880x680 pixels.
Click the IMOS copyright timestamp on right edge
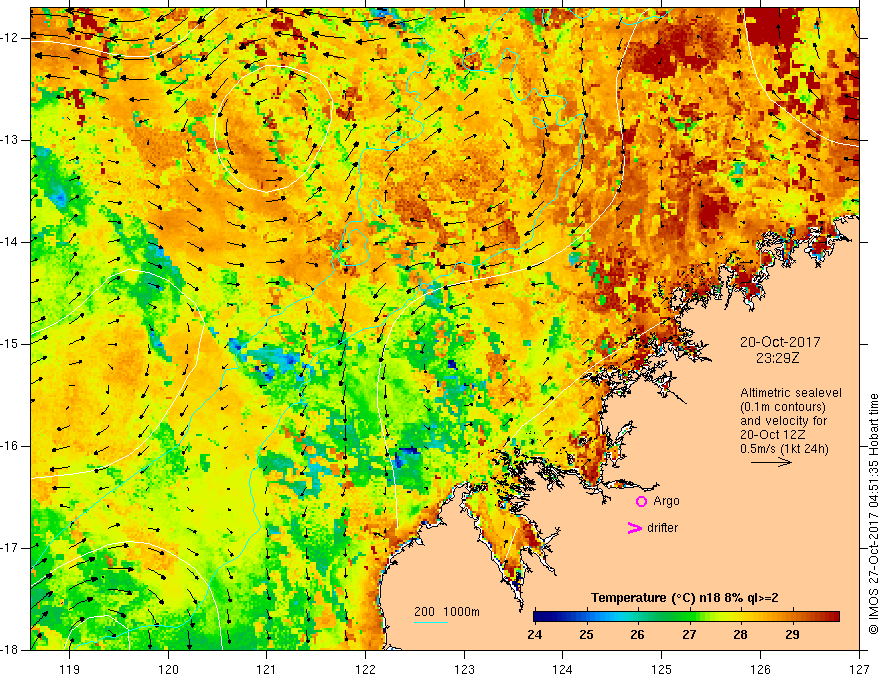point(873,514)
